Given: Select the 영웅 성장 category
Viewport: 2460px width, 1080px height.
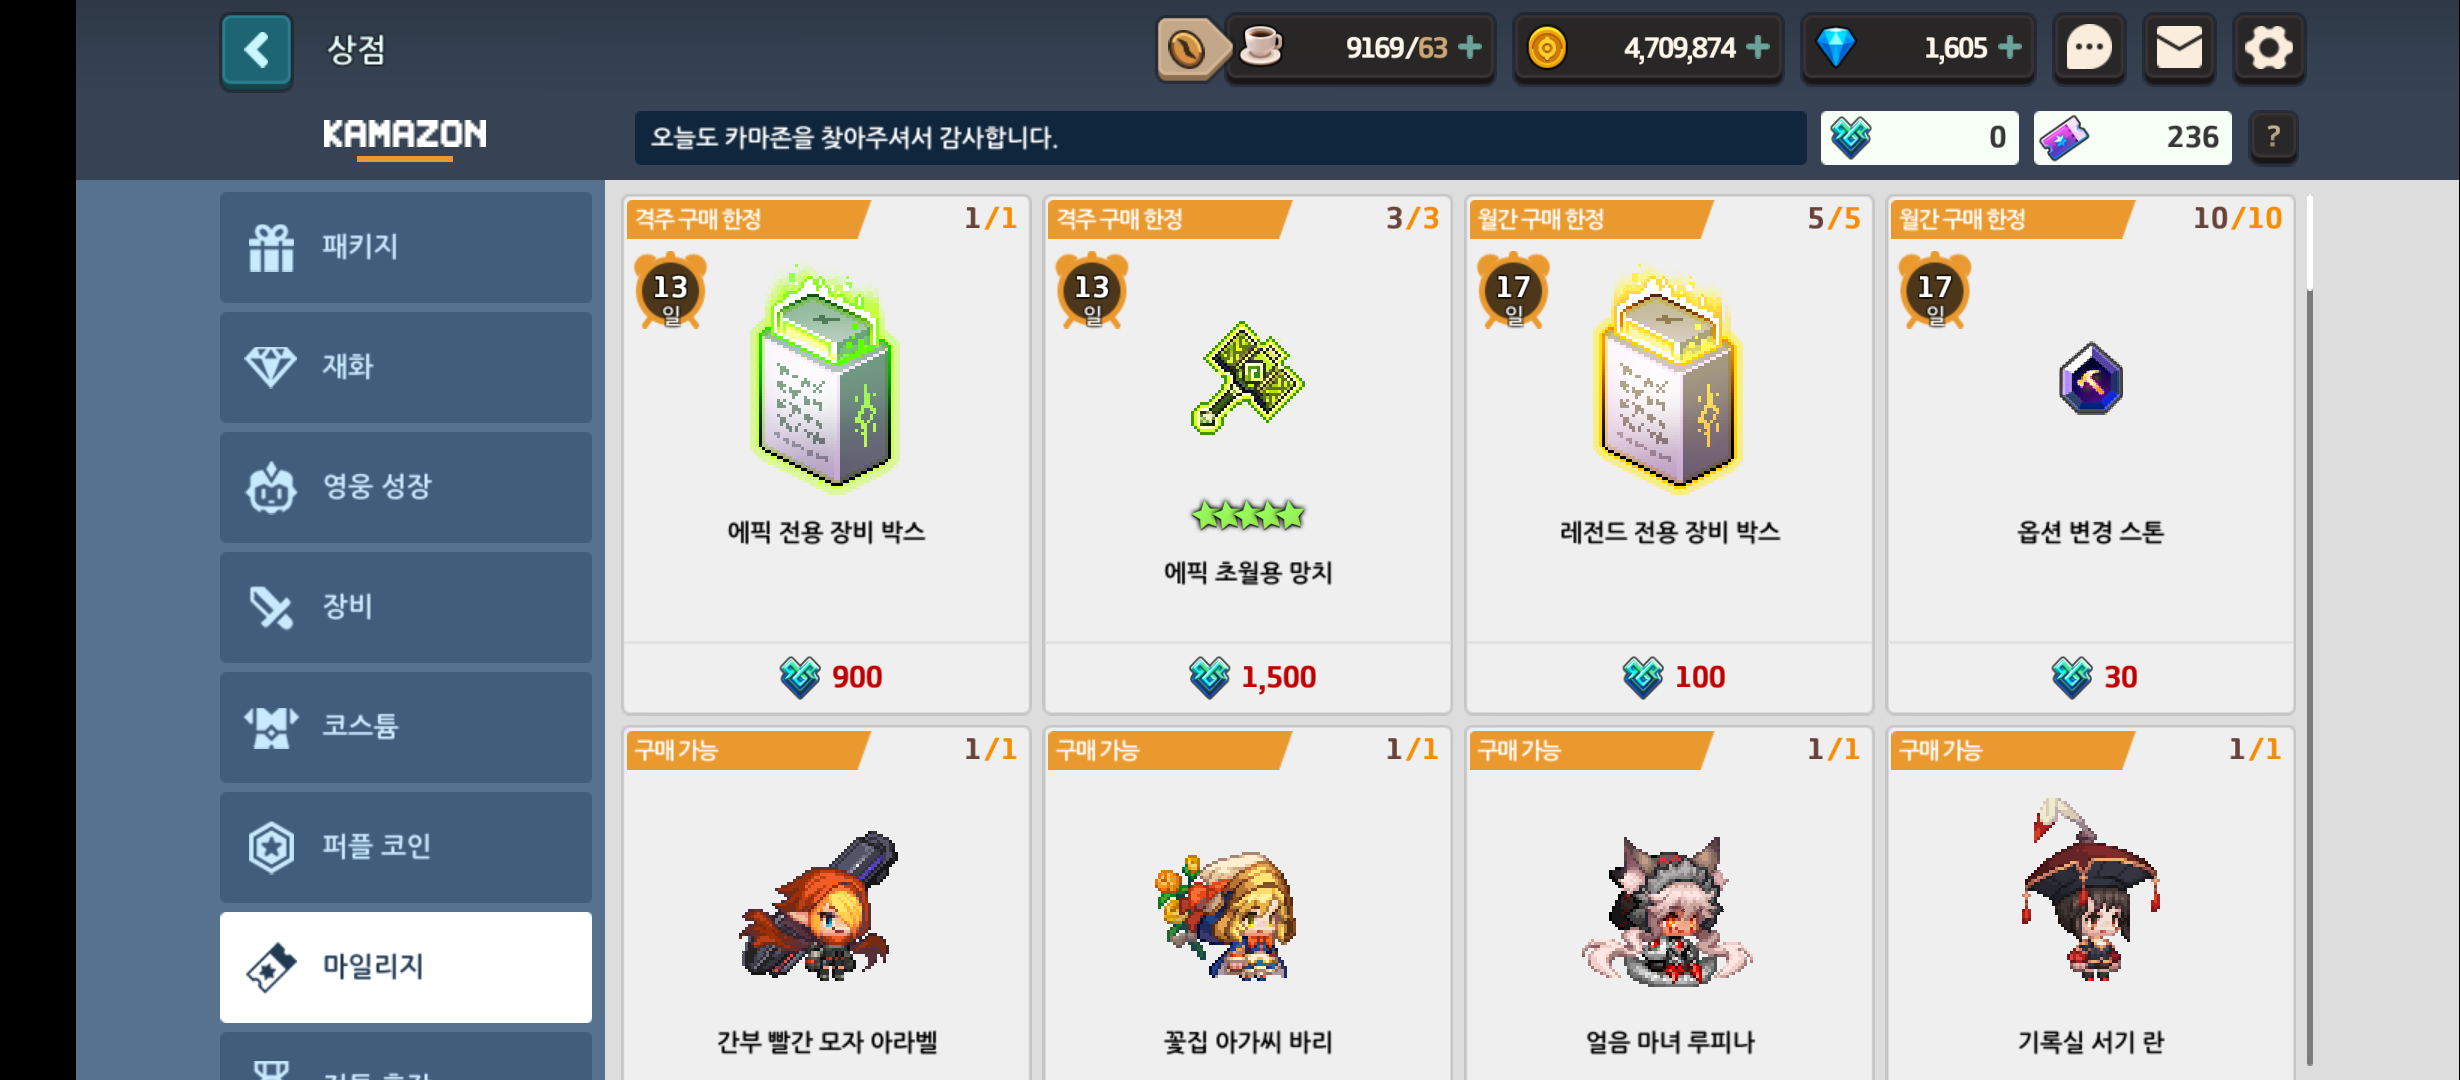Looking at the screenshot, I should pos(406,487).
